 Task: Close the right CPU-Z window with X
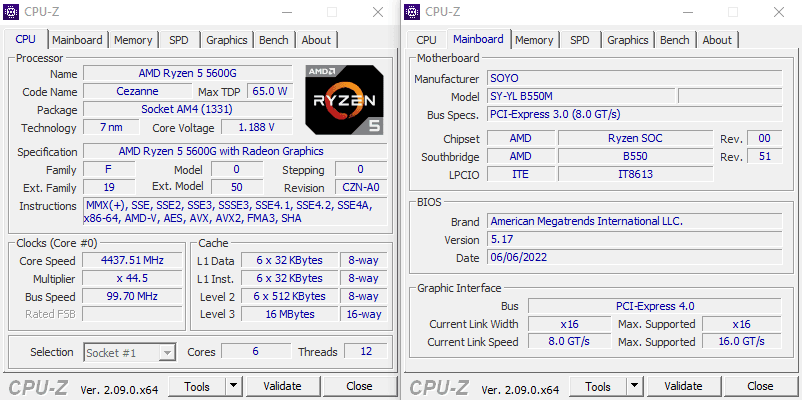coord(779,12)
